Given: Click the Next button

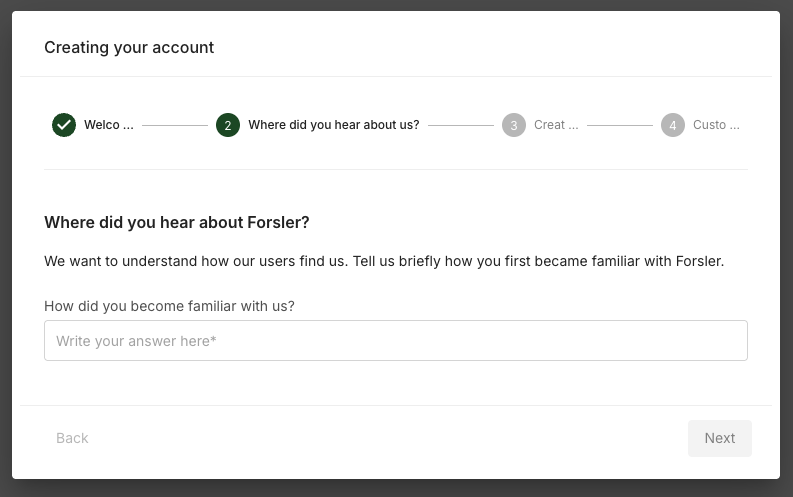Looking at the screenshot, I should click(x=720, y=438).
